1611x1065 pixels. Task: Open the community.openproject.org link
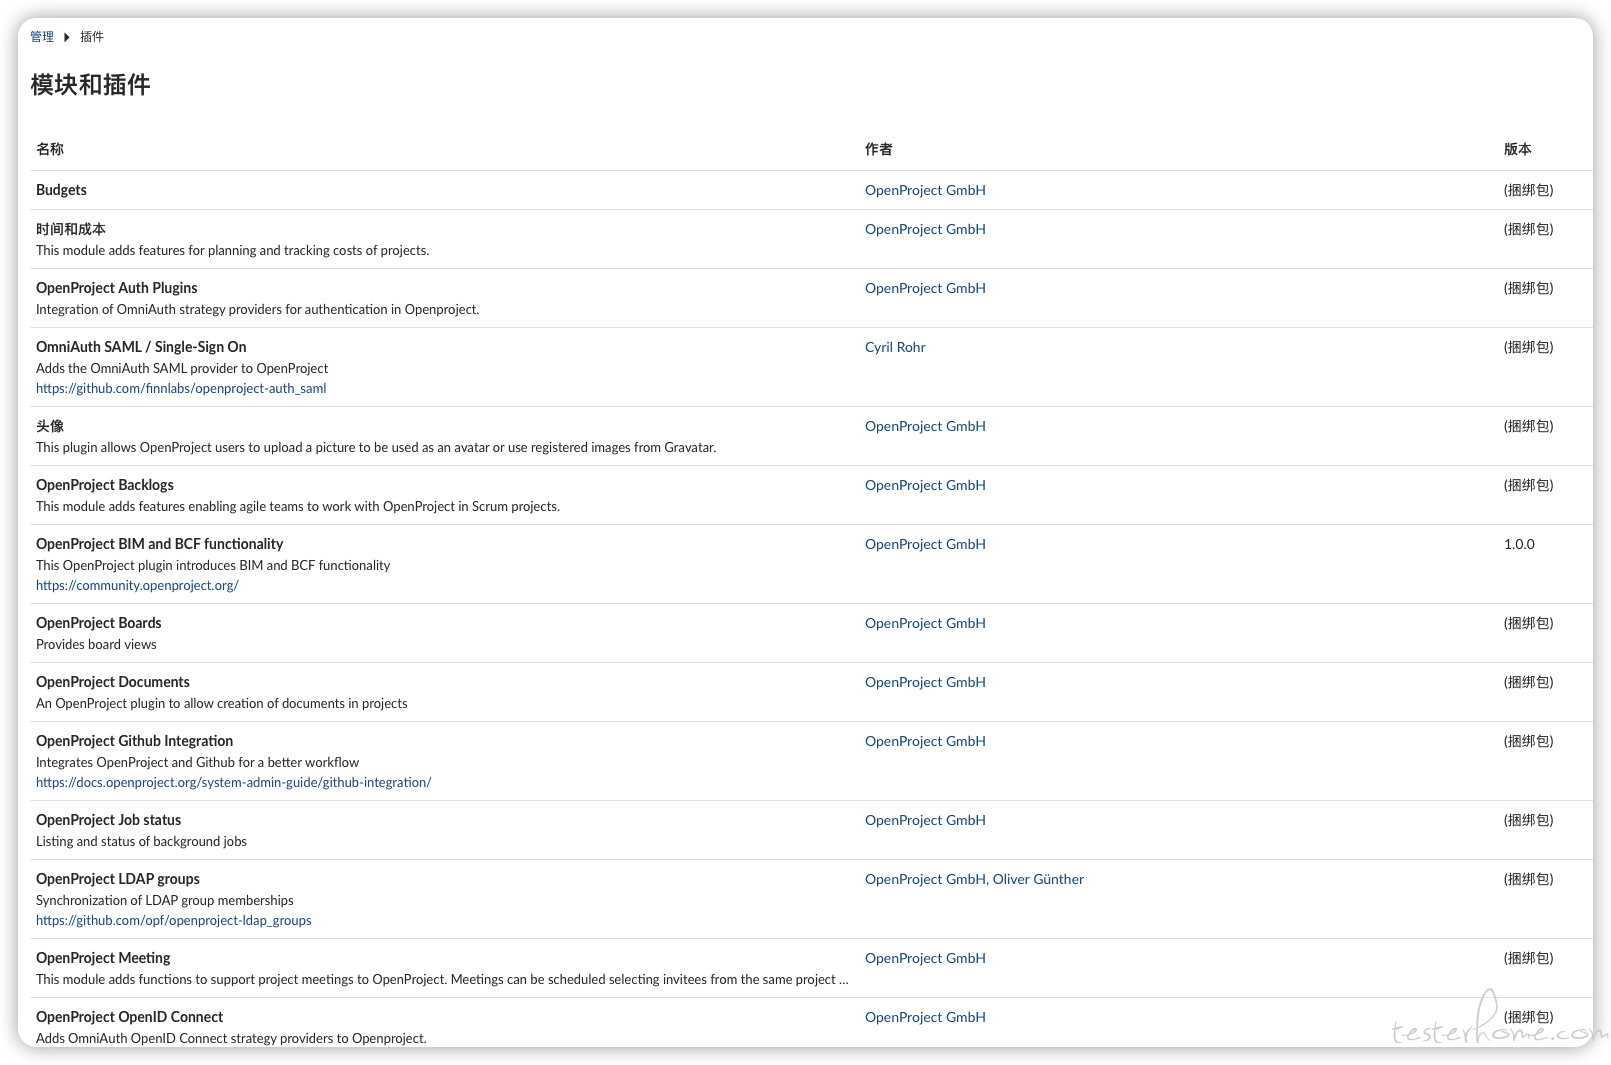(137, 586)
